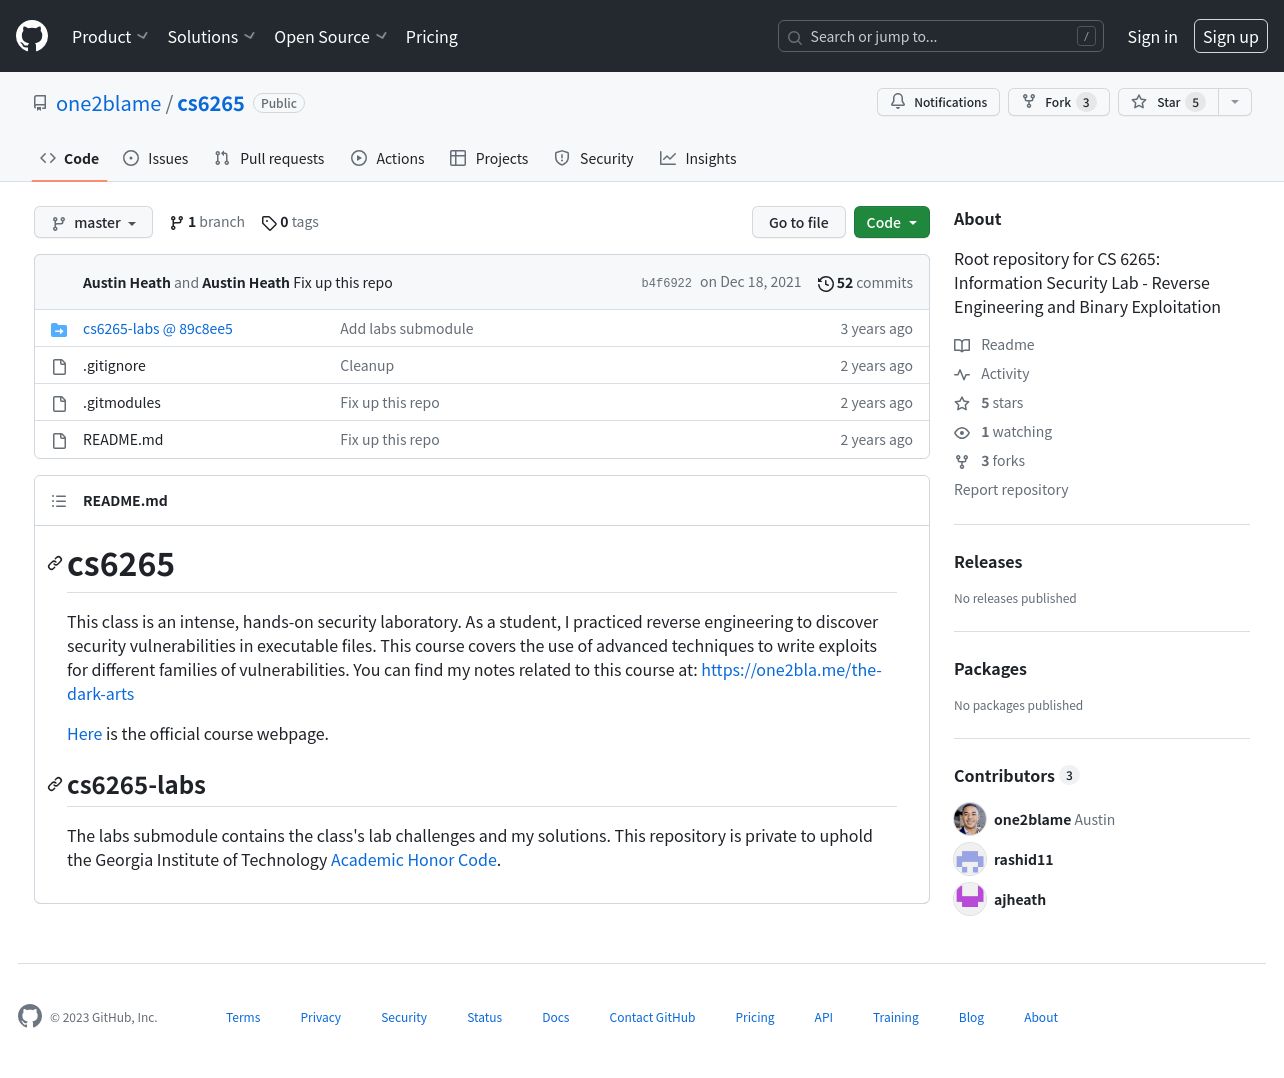Open README outline list icon
The image size is (1284, 1078).
(59, 501)
